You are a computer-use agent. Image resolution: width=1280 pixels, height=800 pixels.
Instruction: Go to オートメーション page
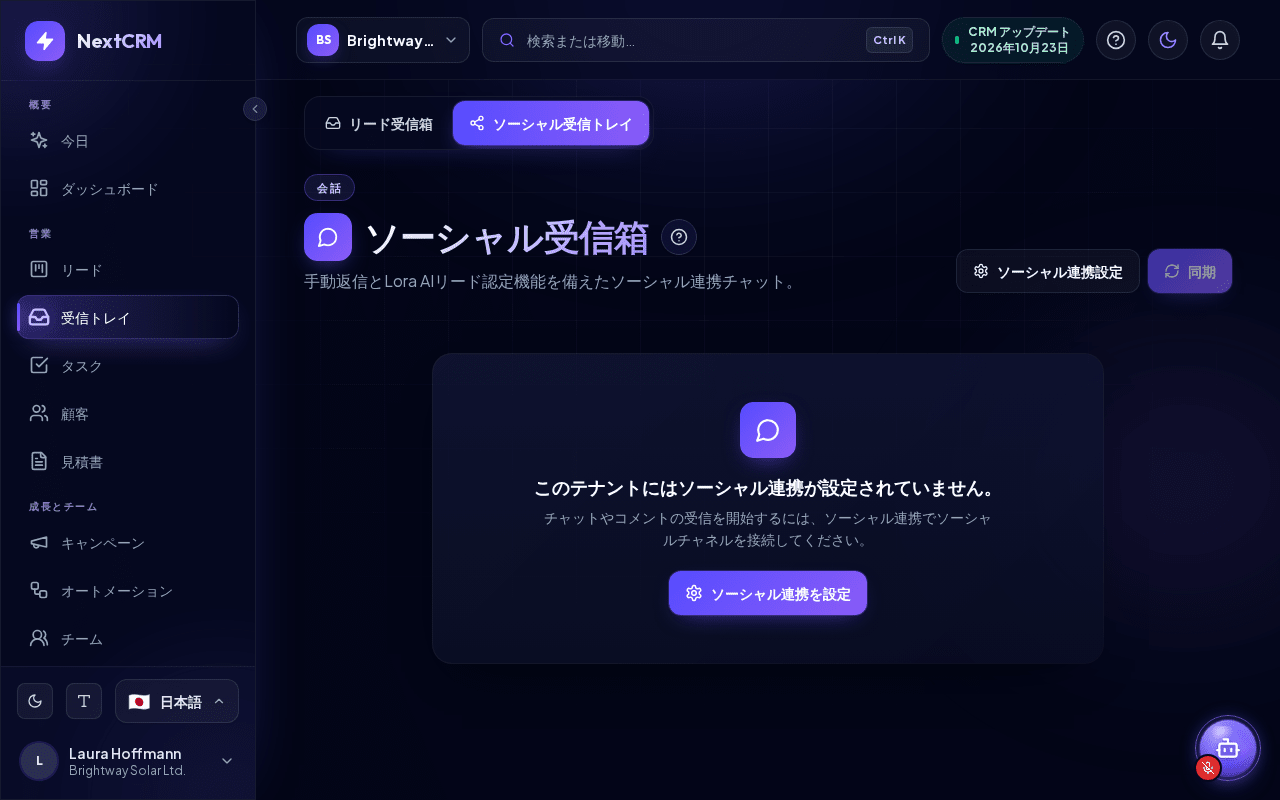(x=128, y=591)
